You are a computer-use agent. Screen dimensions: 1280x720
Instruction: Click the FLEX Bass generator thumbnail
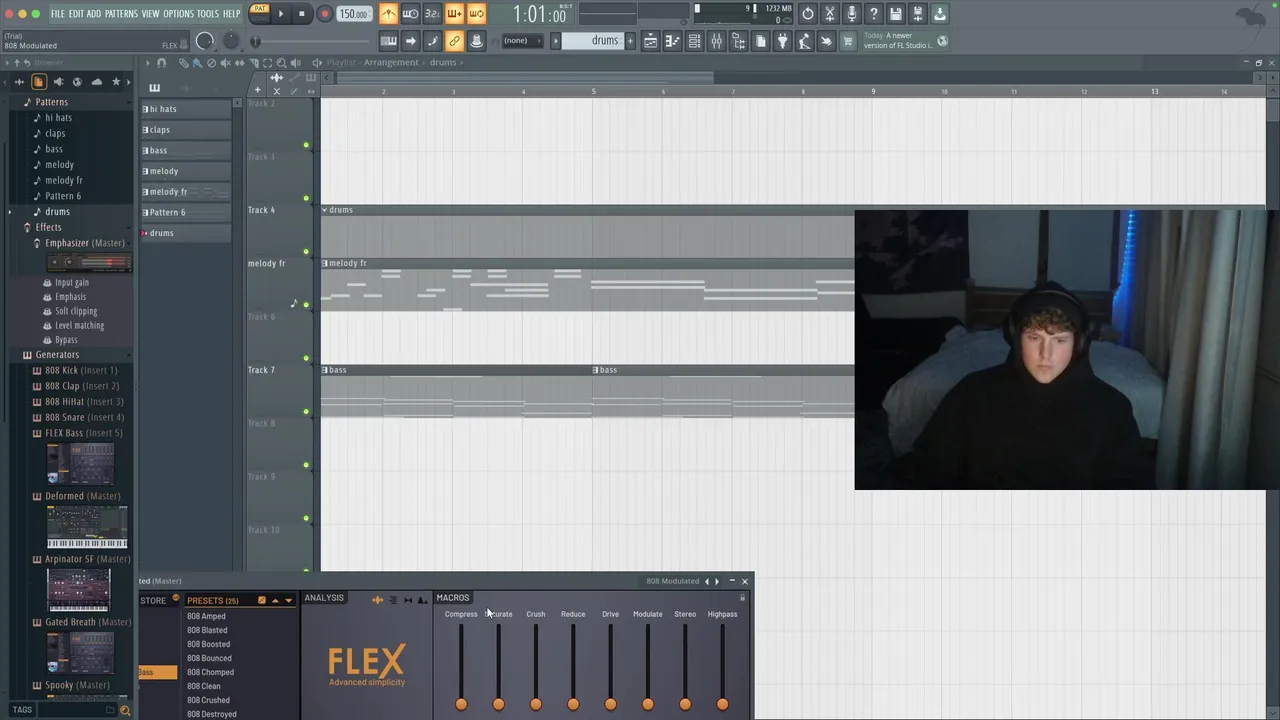point(80,464)
